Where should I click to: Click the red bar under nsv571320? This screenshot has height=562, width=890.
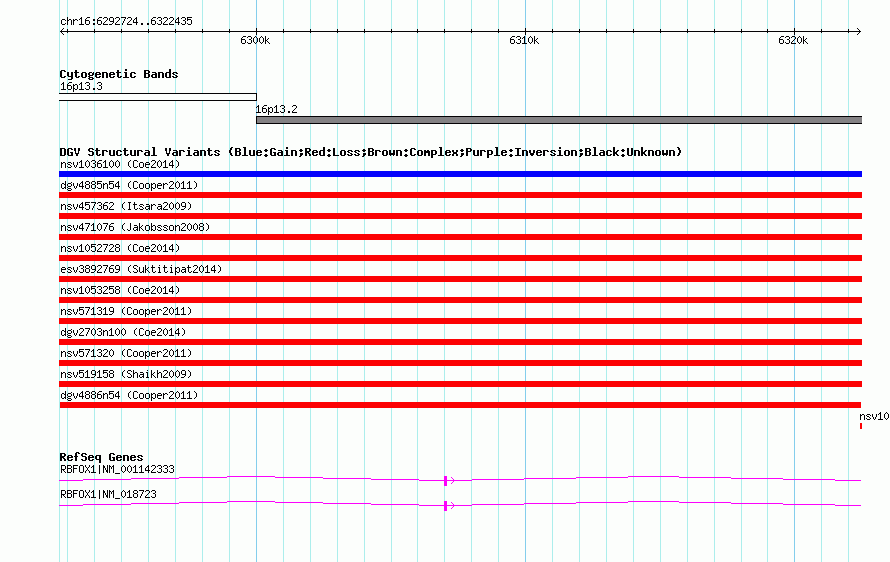tap(460, 363)
